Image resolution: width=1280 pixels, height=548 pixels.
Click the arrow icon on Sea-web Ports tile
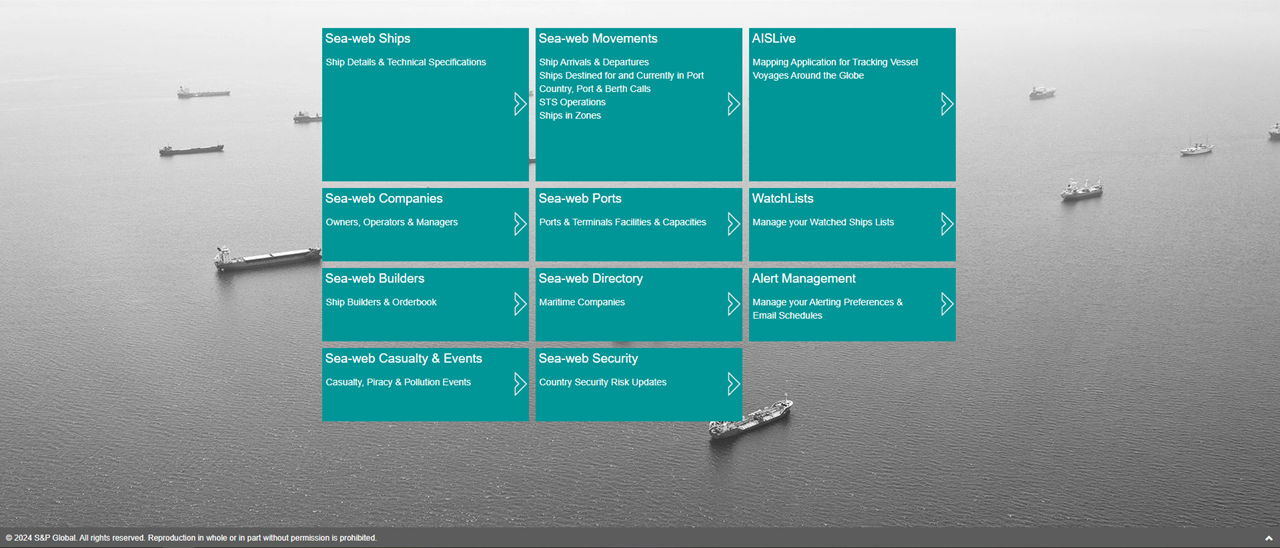[733, 224]
